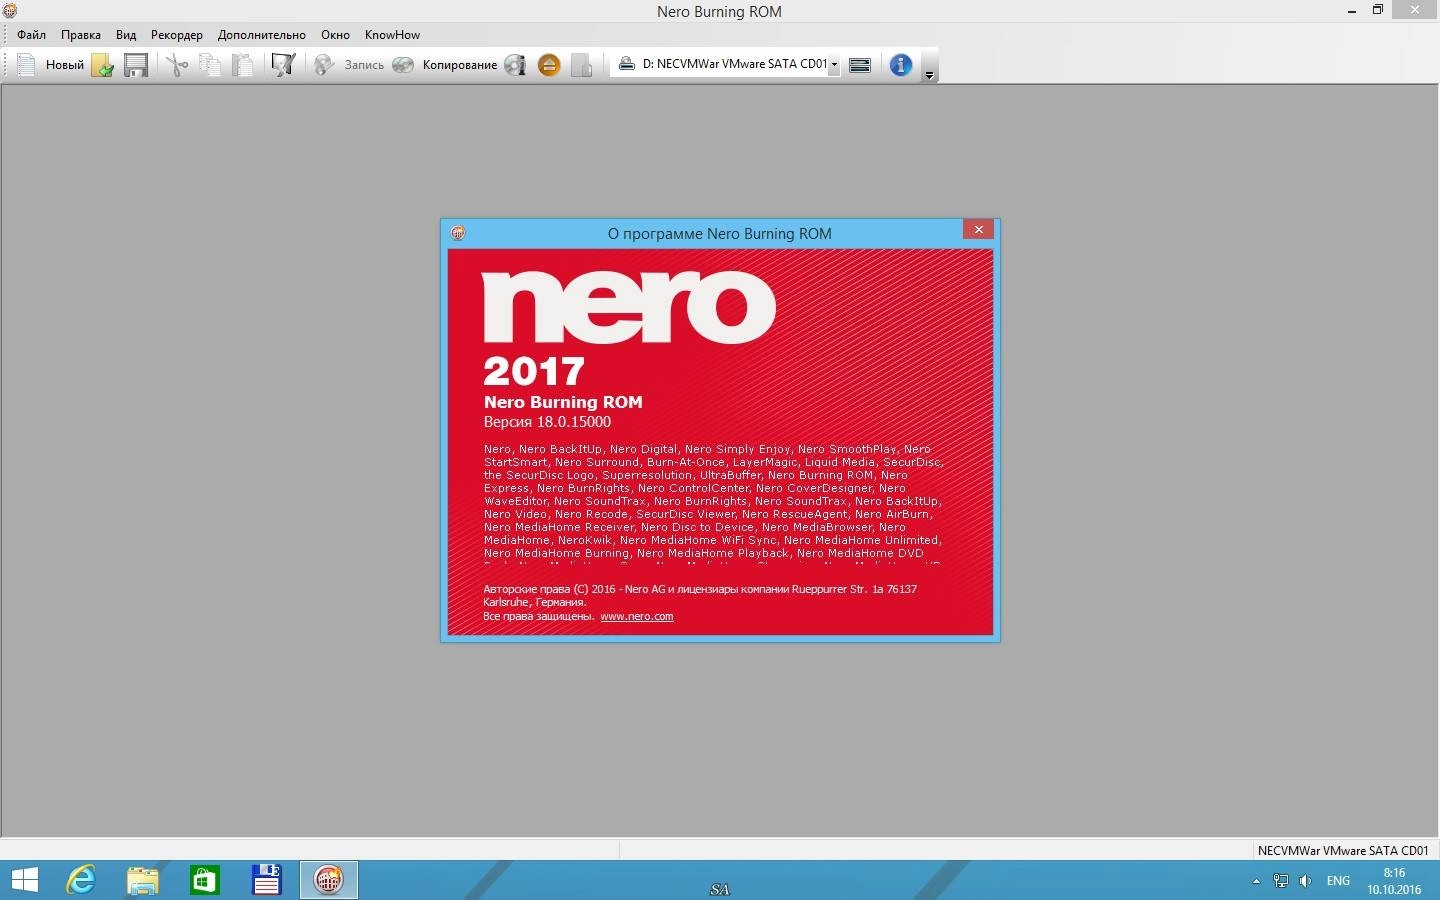This screenshot has height=900, width=1440.
Task: Click the recorder drive icon before D: NECVMWar
Action: pos(627,64)
